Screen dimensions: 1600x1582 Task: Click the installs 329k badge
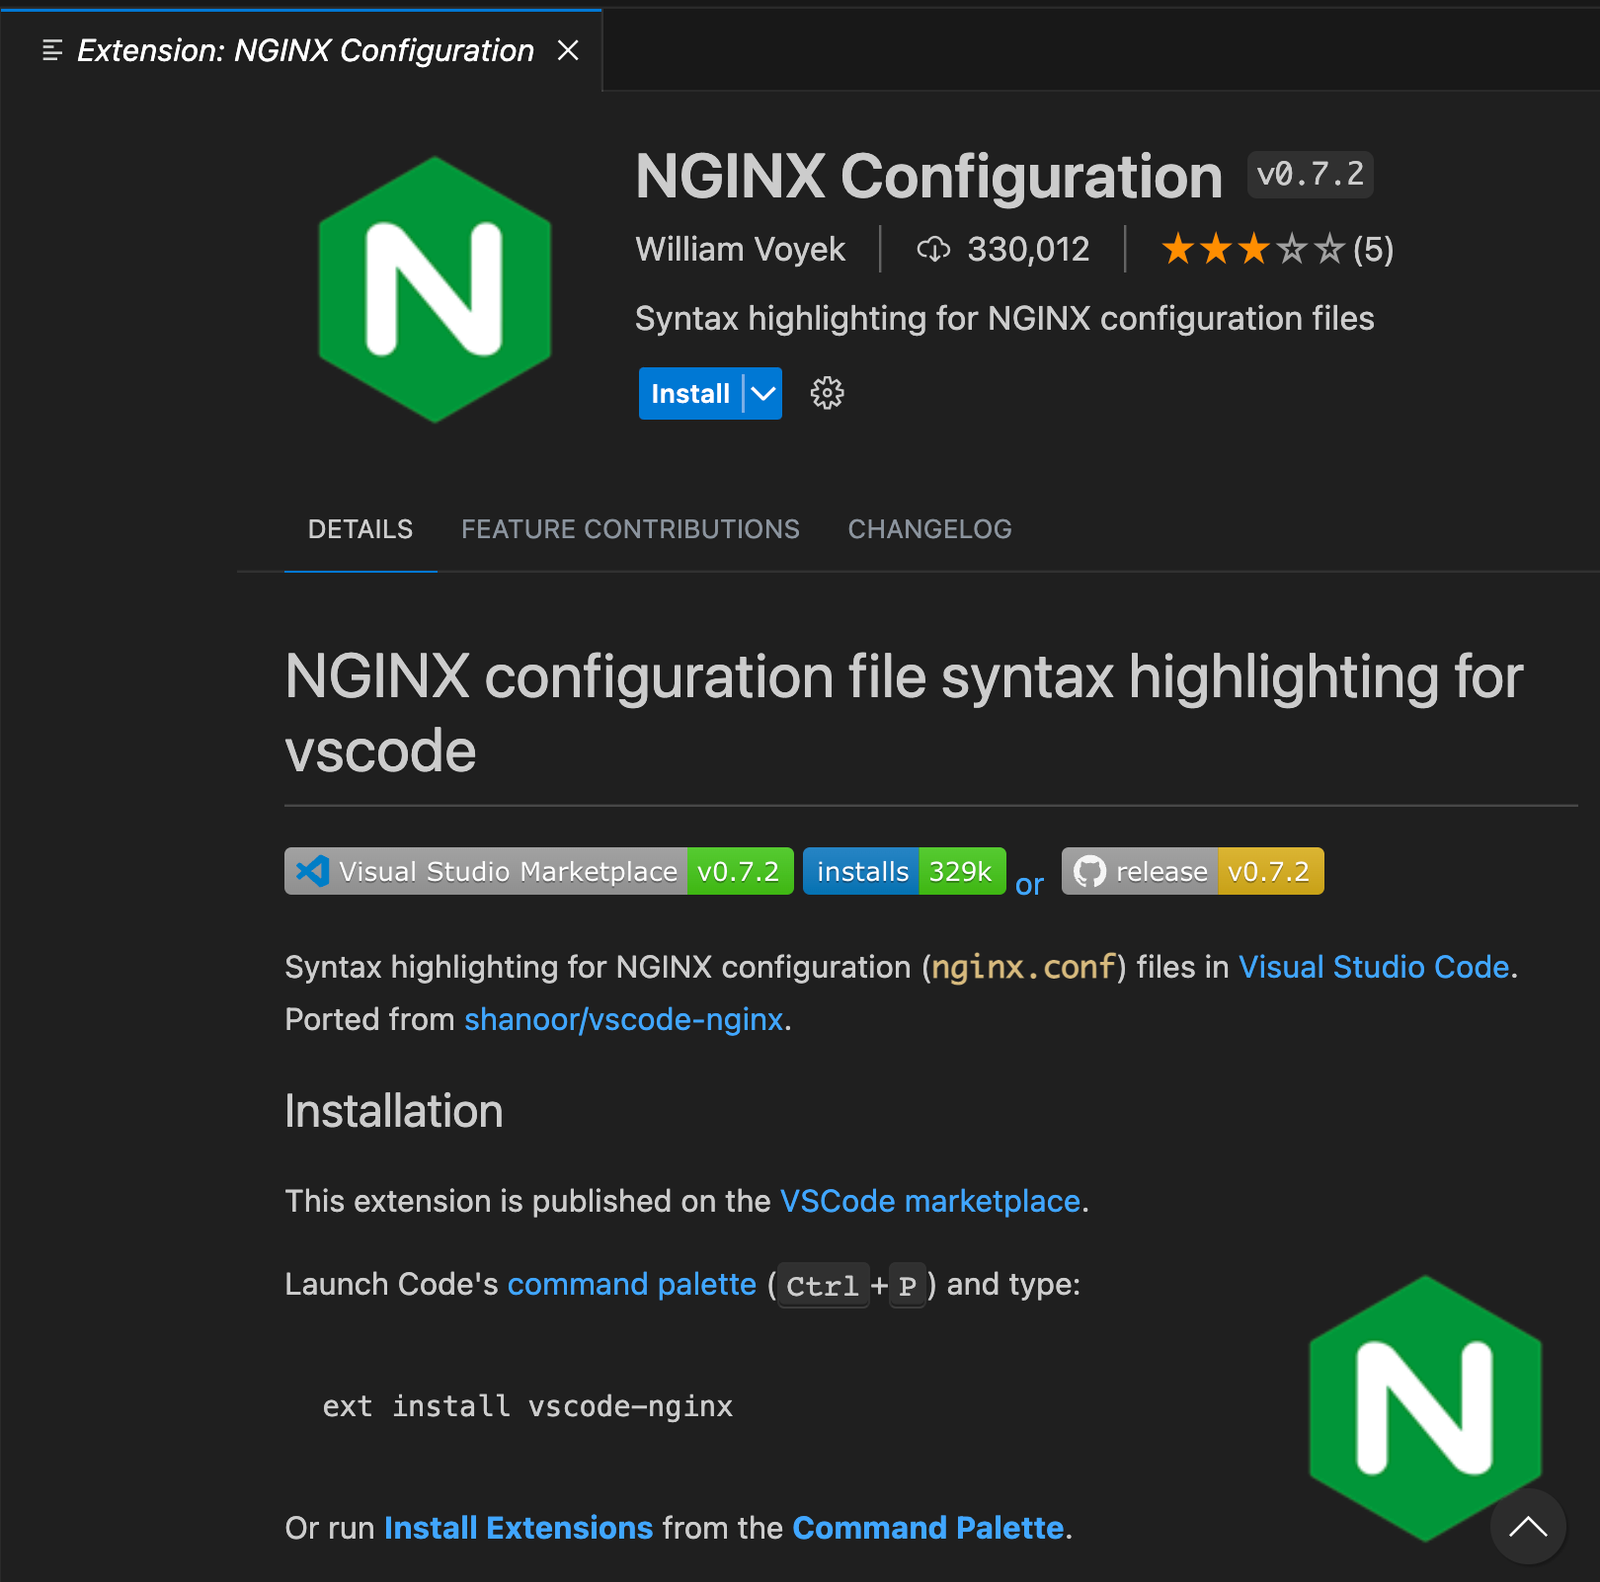(x=903, y=871)
